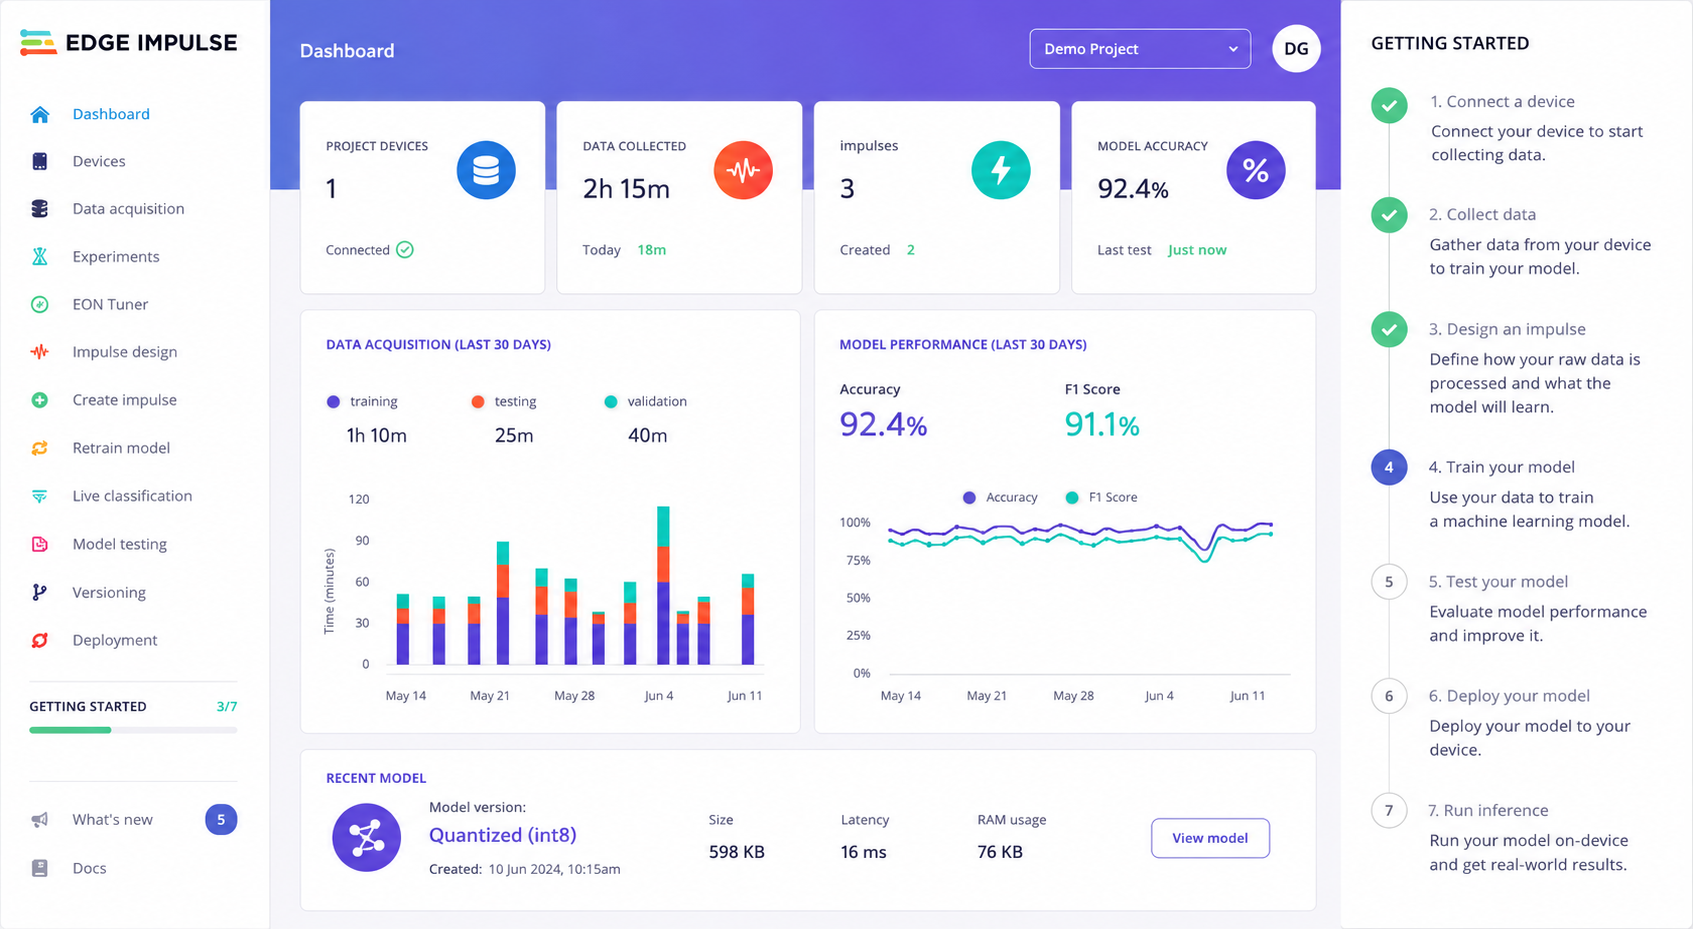Click the 16 ms latency value
This screenshot has height=929, width=1693.
click(864, 852)
